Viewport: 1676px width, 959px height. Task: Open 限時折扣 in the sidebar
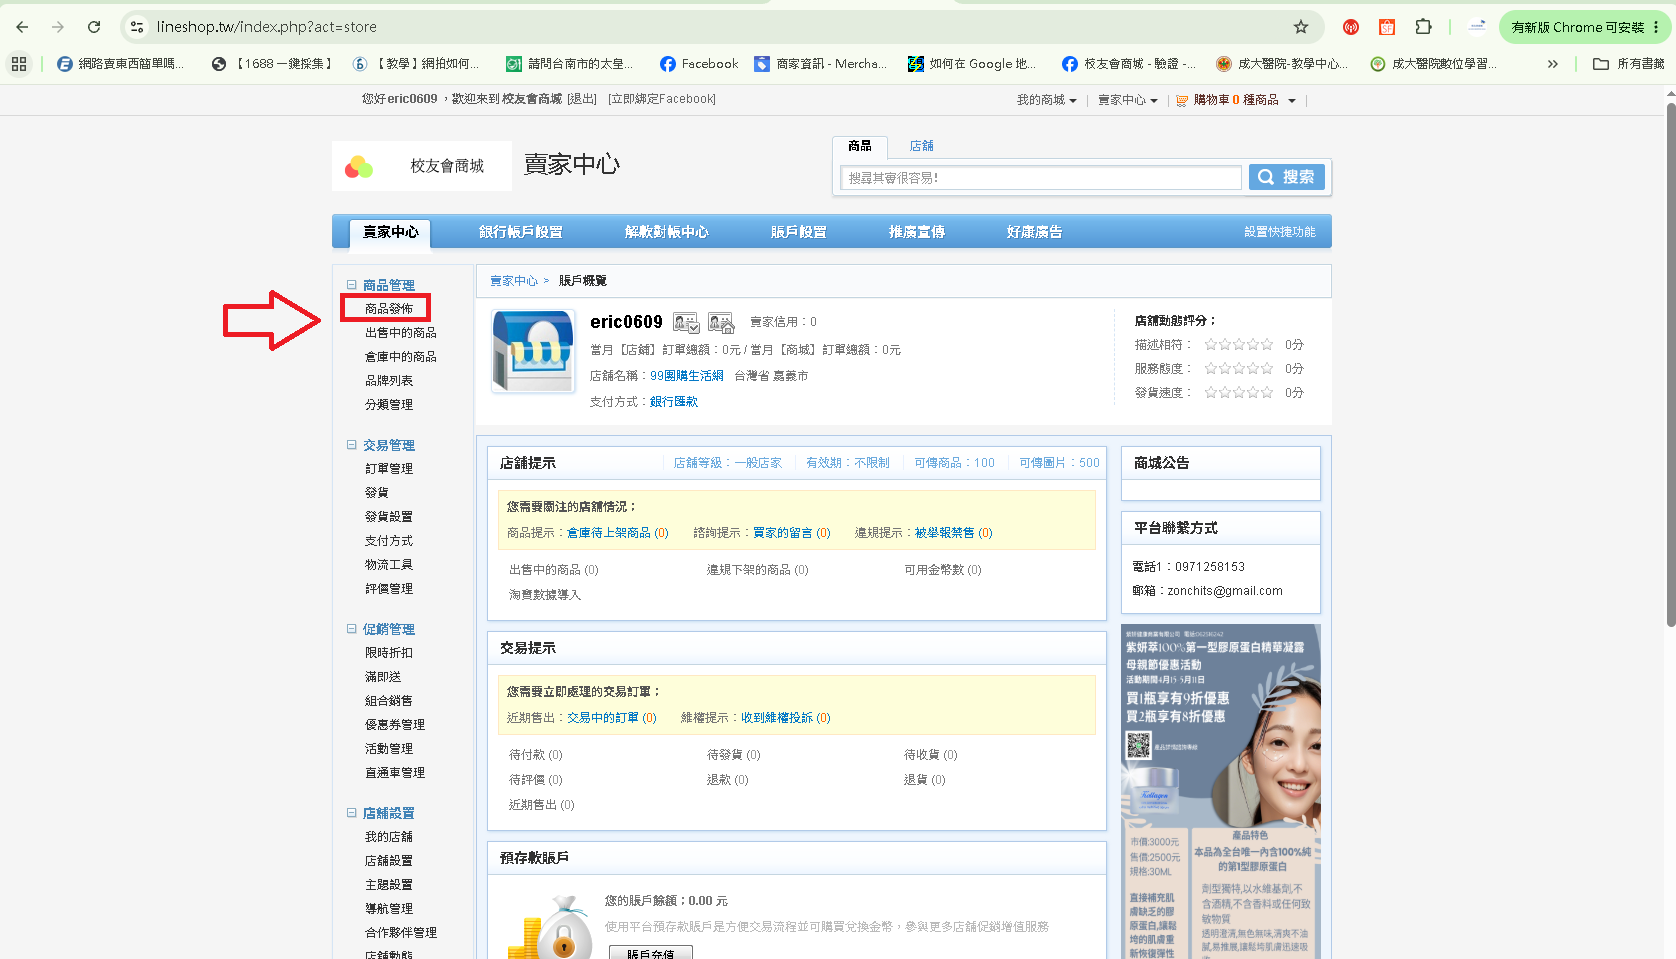389,653
